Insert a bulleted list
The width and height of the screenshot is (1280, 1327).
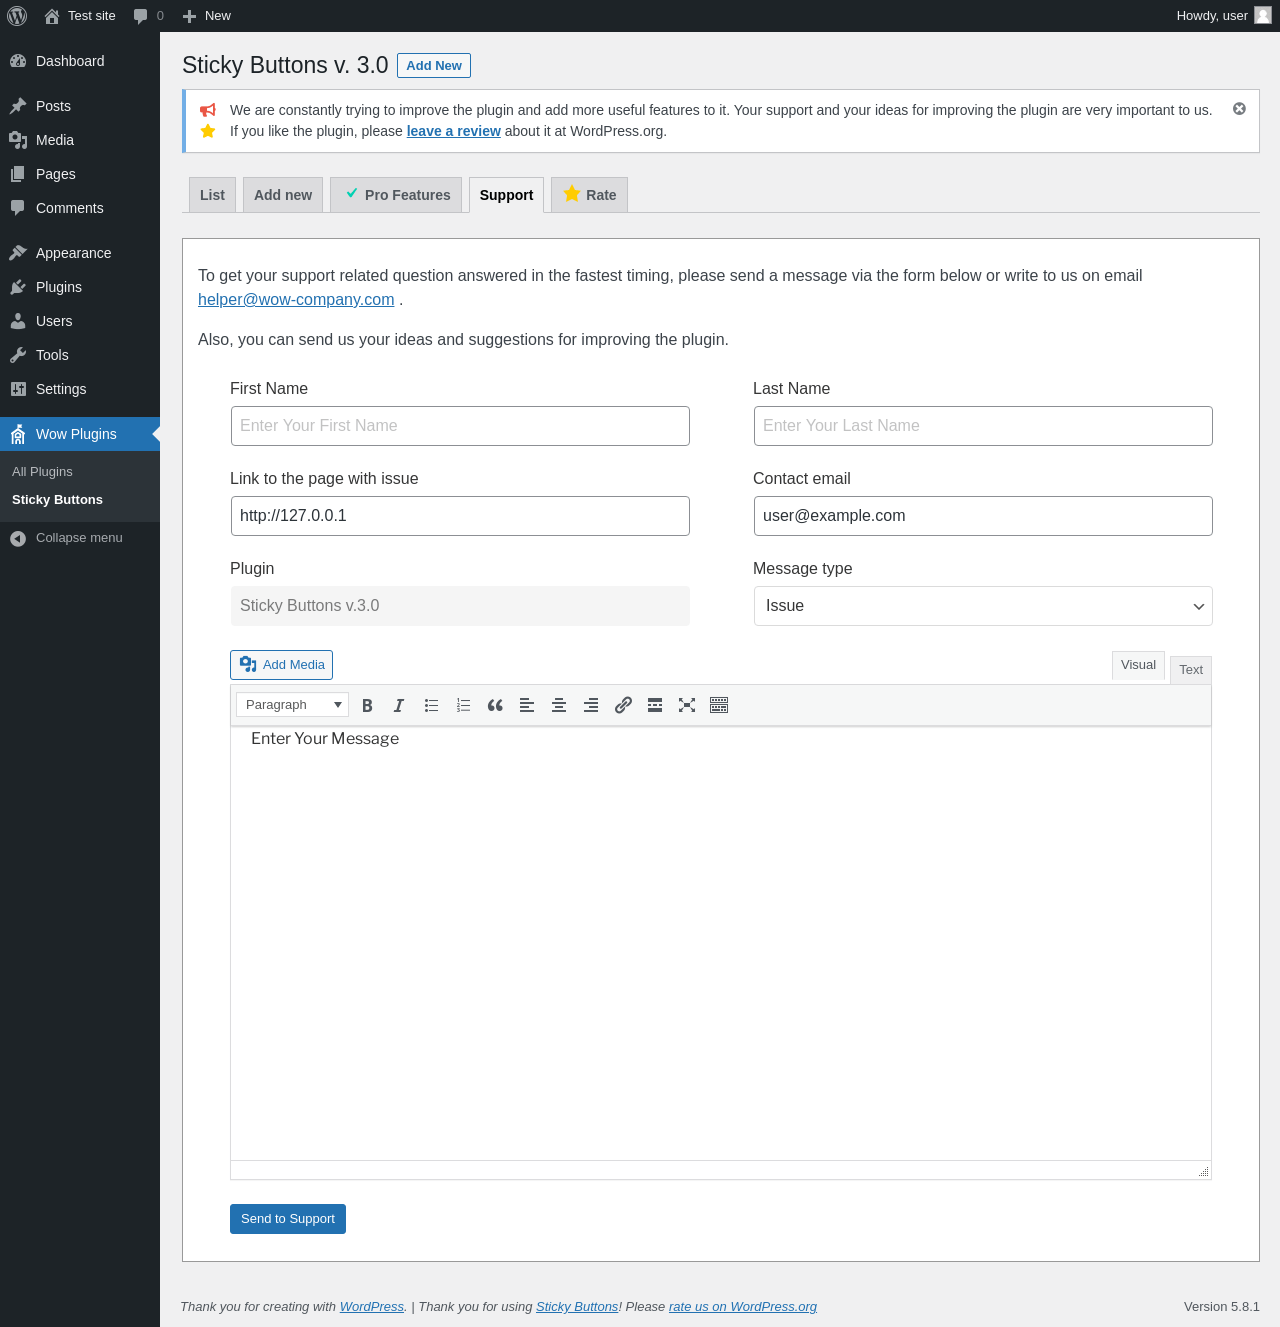tap(431, 705)
